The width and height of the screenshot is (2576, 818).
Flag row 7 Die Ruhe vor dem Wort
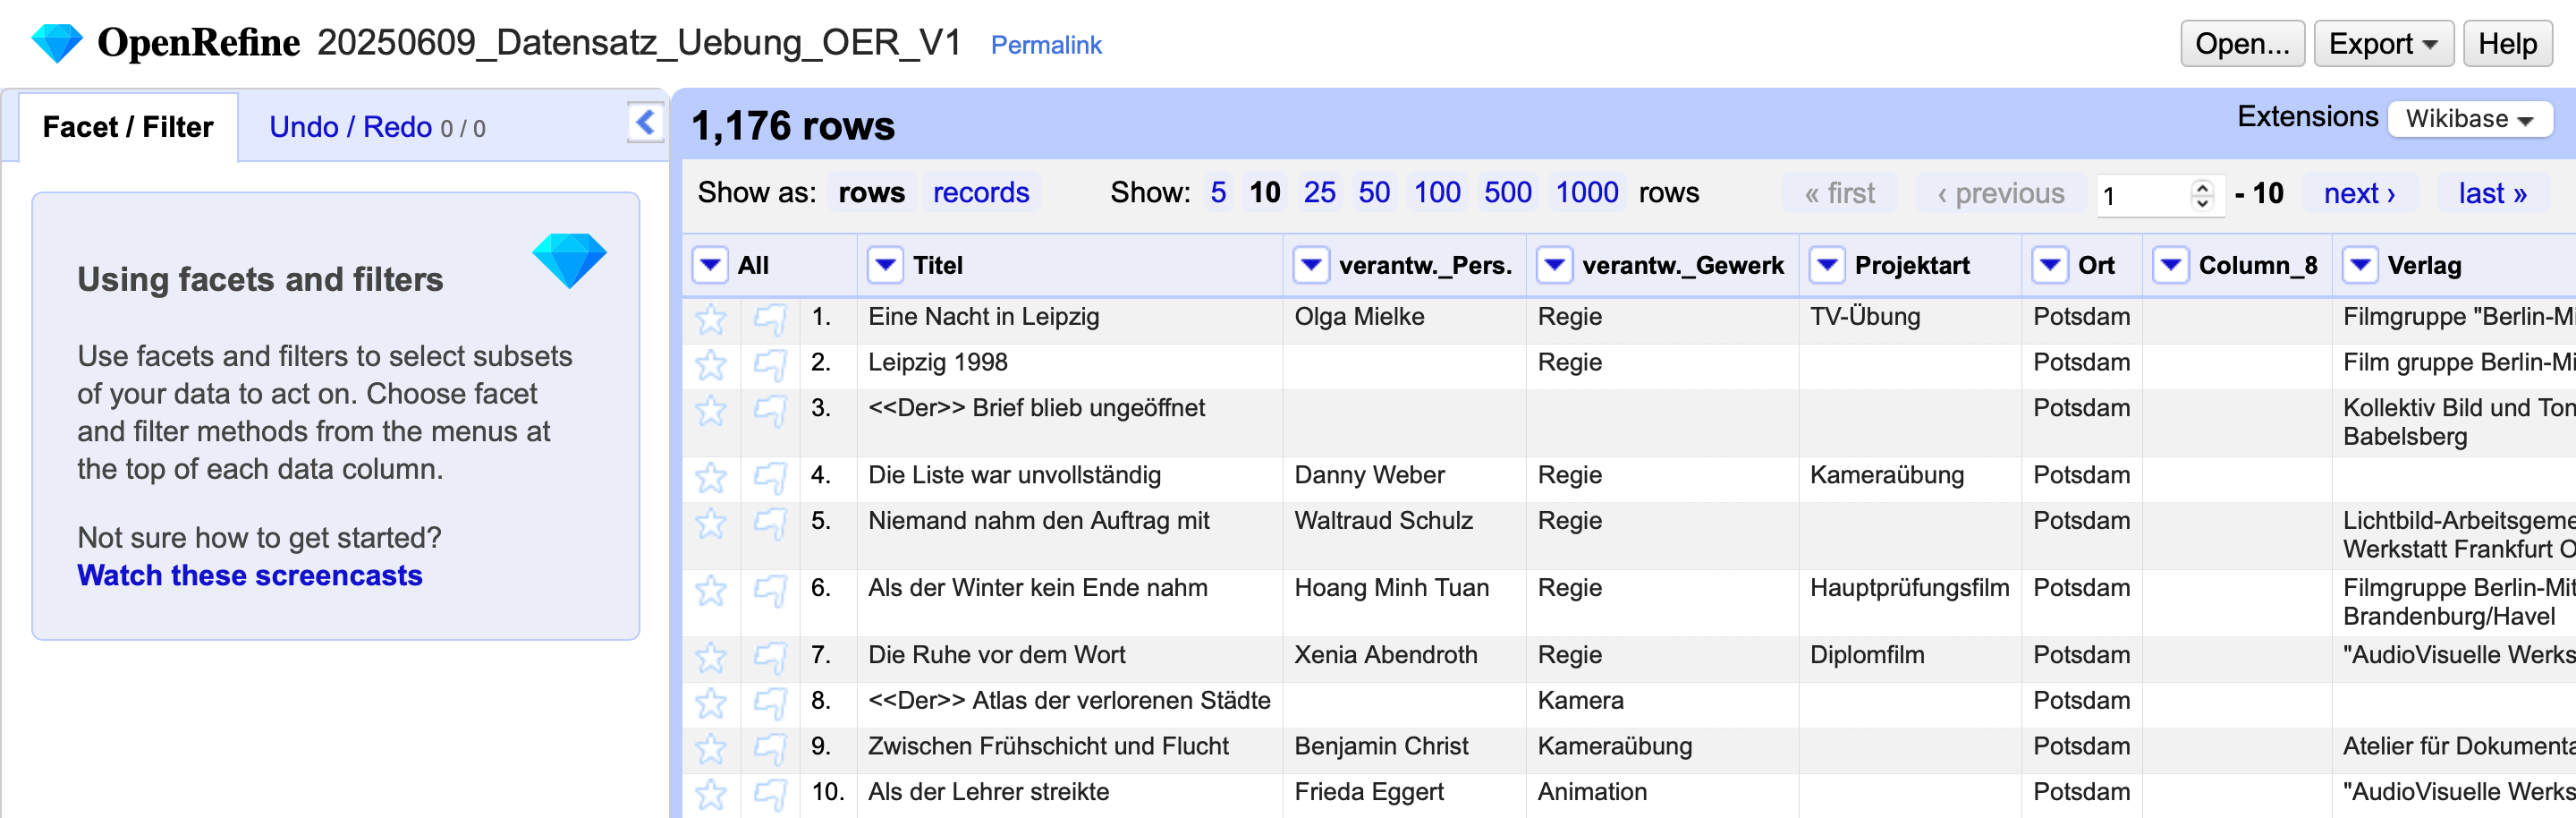click(x=770, y=658)
